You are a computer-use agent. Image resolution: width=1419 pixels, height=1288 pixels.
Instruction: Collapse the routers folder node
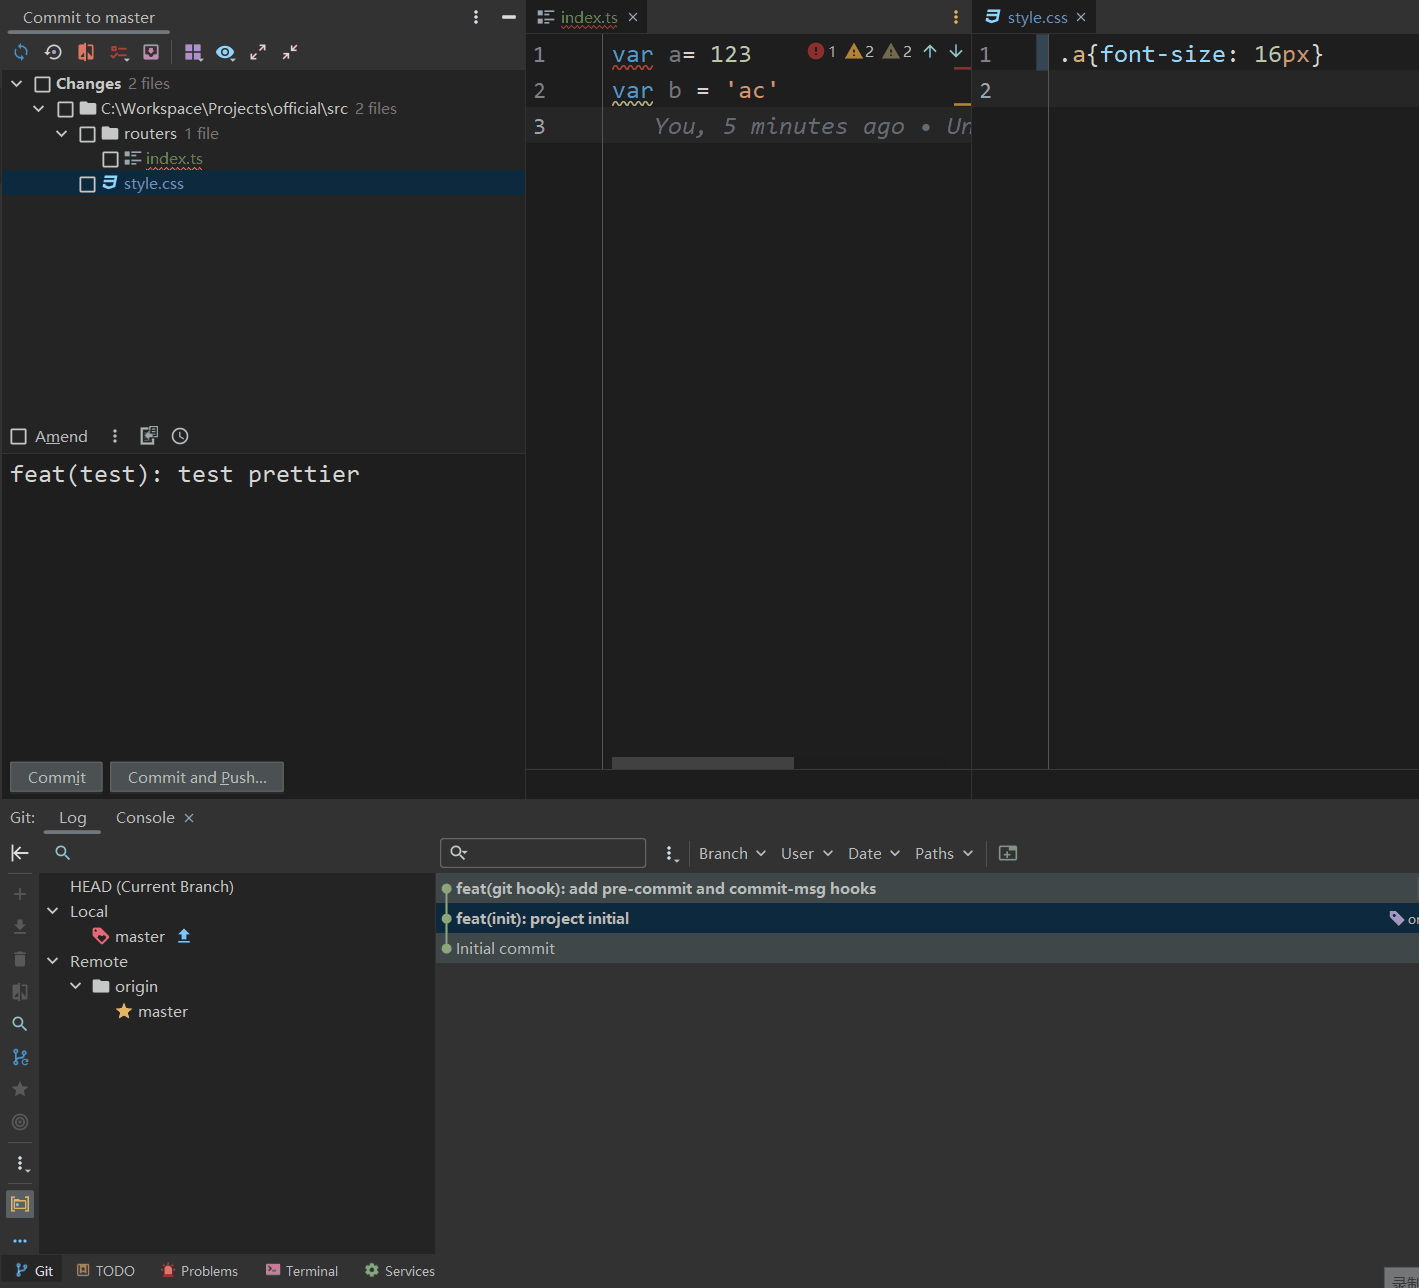pyautogui.click(x=62, y=134)
